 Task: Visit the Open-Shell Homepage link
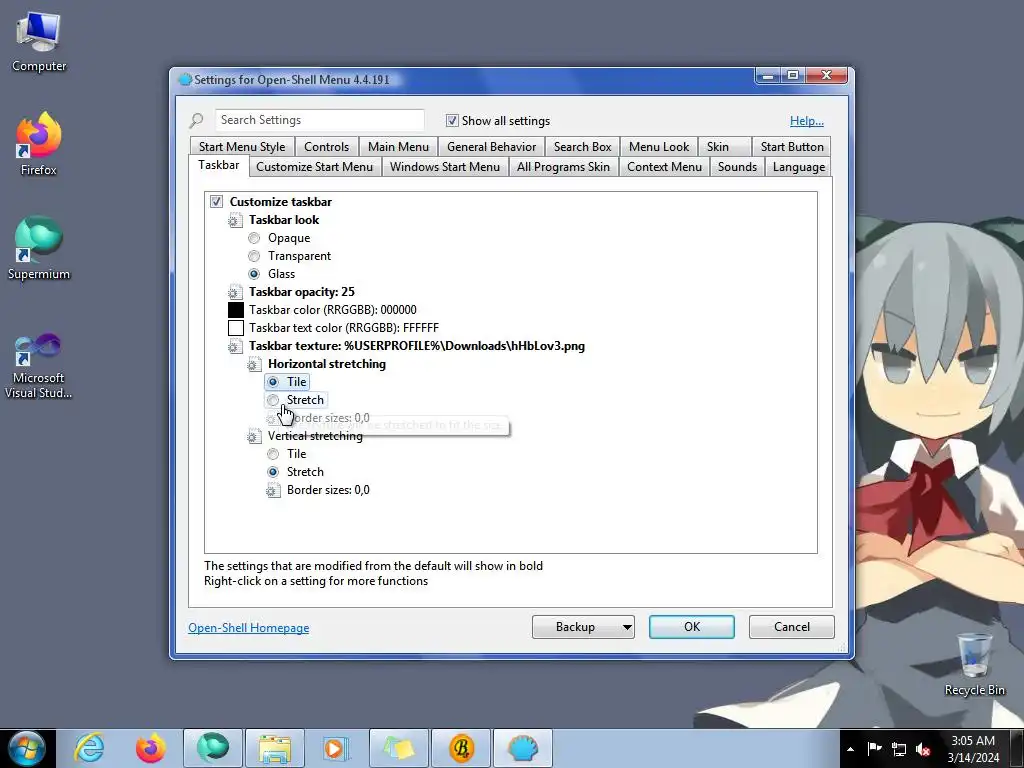[x=249, y=628]
